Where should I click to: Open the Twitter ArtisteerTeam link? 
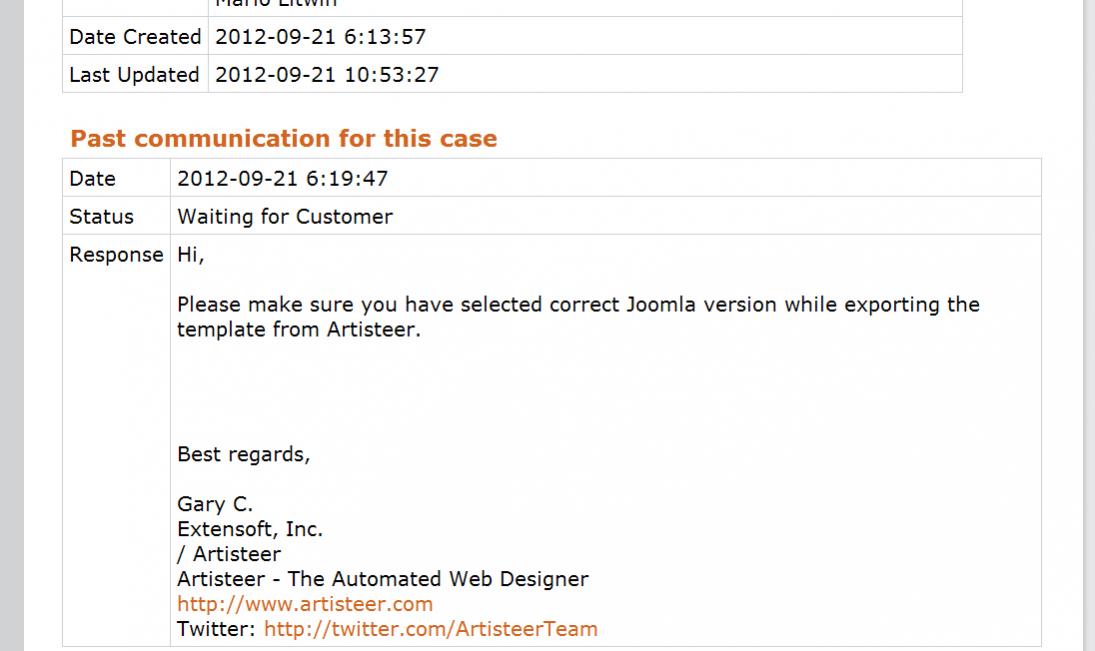[430, 629]
